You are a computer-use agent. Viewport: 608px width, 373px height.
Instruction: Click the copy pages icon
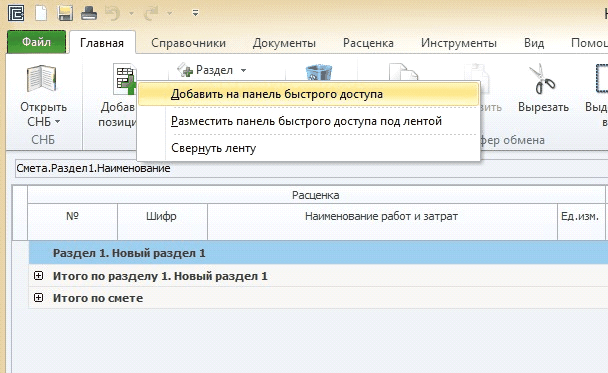point(403,73)
